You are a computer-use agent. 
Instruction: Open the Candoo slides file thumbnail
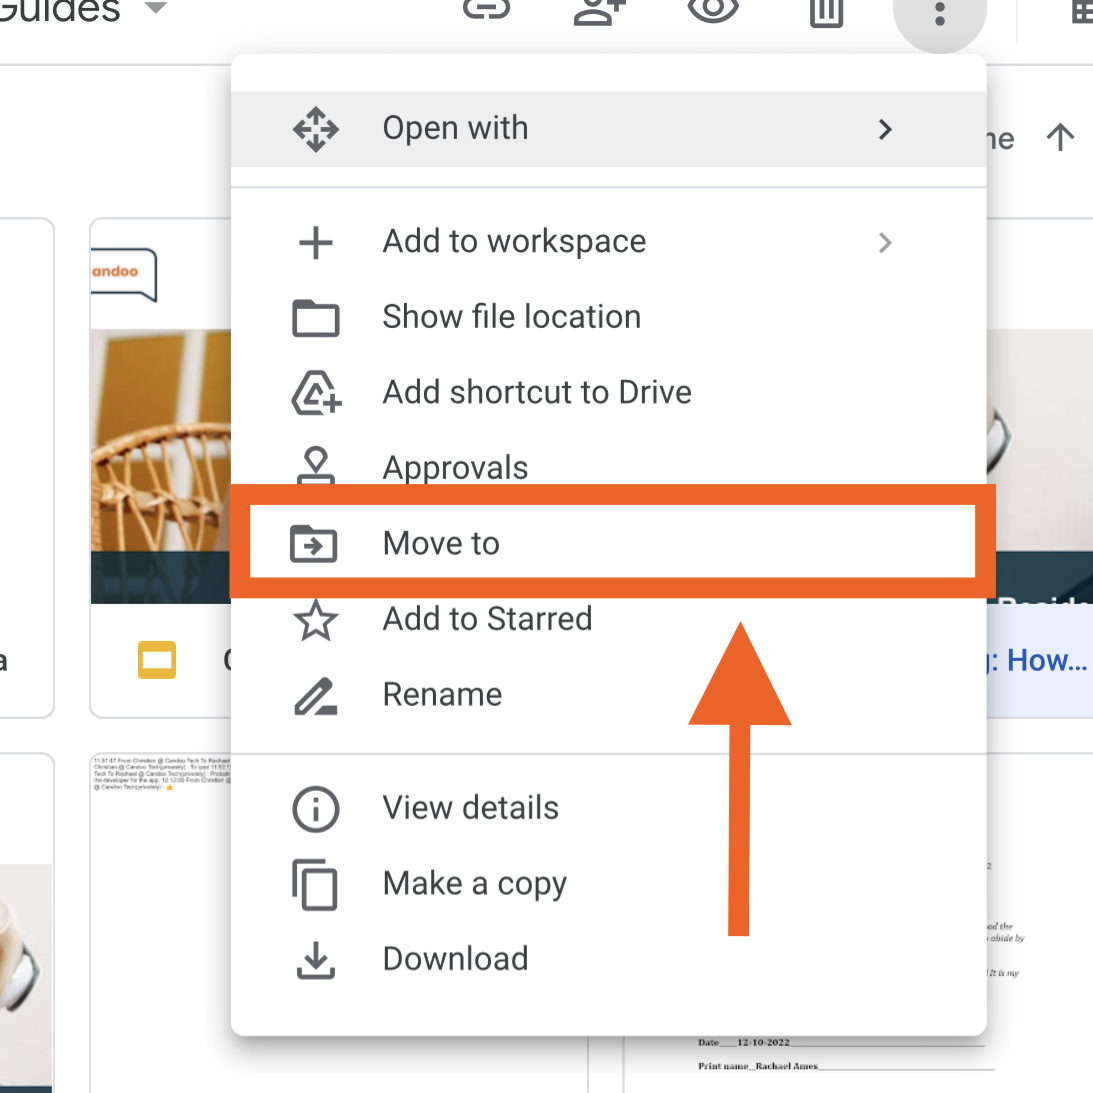pos(161,411)
